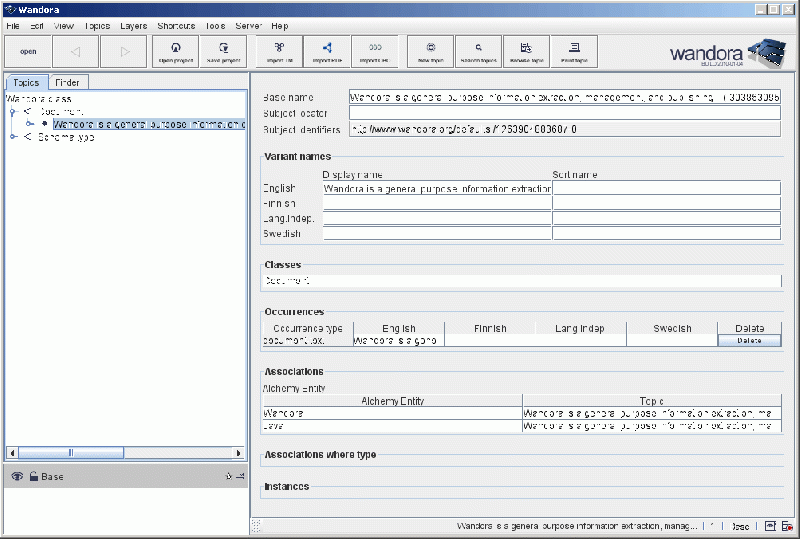The width and height of the screenshot is (800, 539).
Task: Click the topic tree's horizontal scrollbar thumb
Action: pyautogui.click(x=71, y=452)
